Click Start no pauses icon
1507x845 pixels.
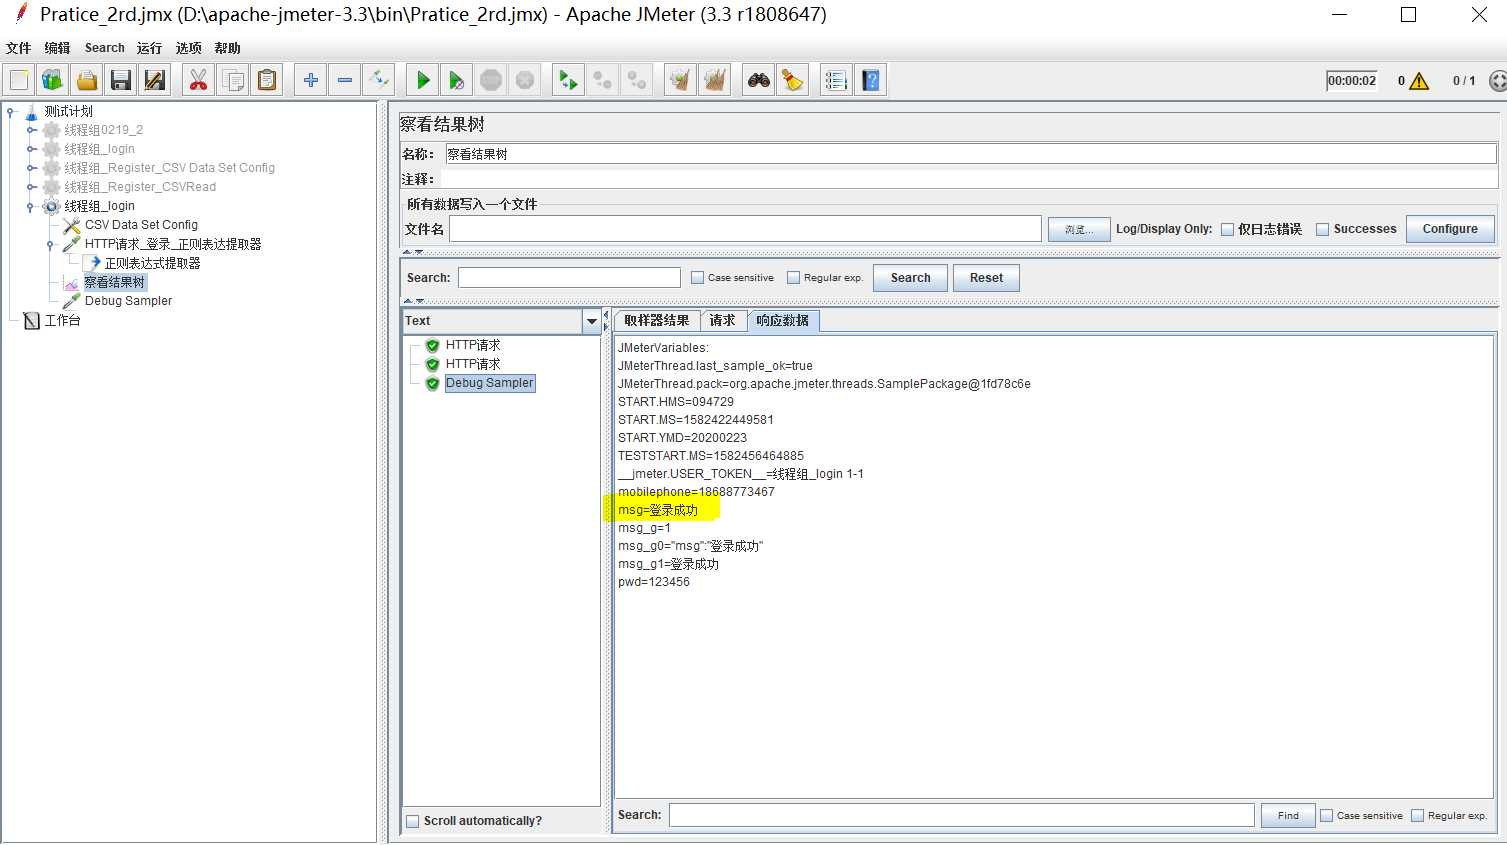[457, 80]
